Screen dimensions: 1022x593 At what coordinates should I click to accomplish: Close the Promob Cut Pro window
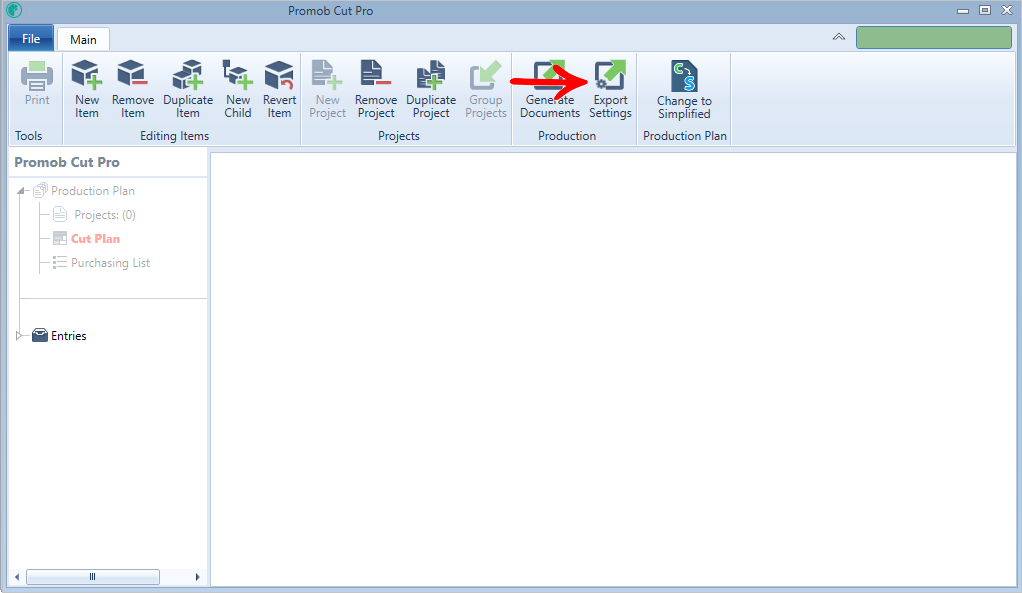(1007, 10)
